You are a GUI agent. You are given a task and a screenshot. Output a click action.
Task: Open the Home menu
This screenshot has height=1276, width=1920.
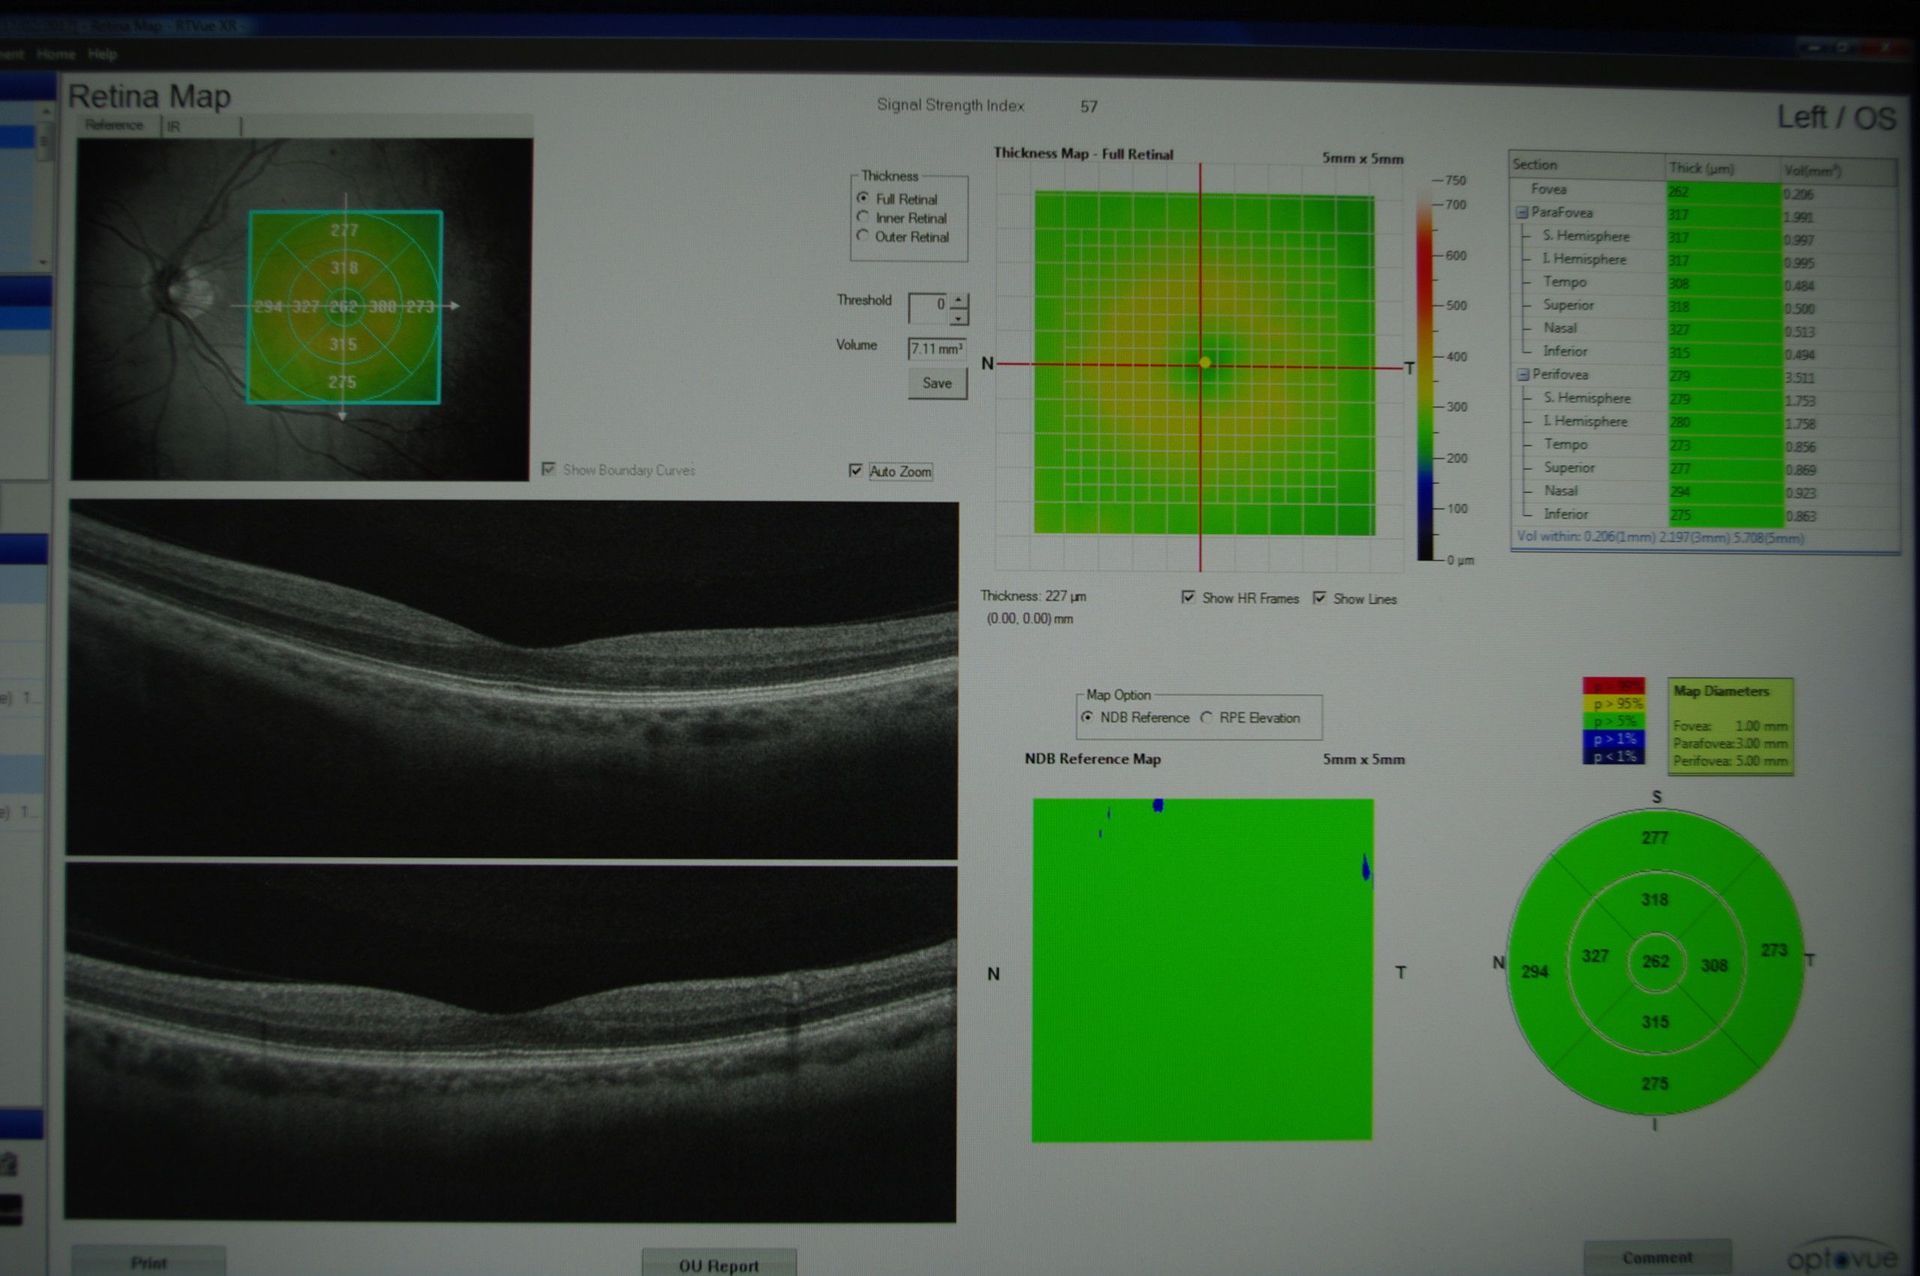55,54
